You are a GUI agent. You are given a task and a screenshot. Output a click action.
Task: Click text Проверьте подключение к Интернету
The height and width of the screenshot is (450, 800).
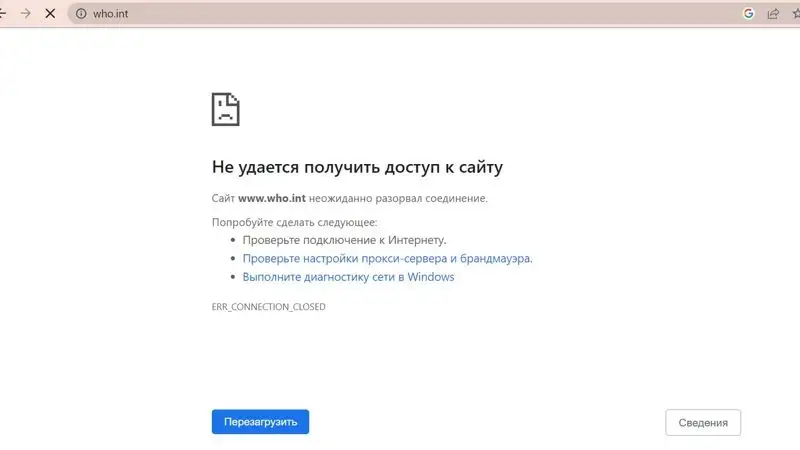(x=344, y=240)
